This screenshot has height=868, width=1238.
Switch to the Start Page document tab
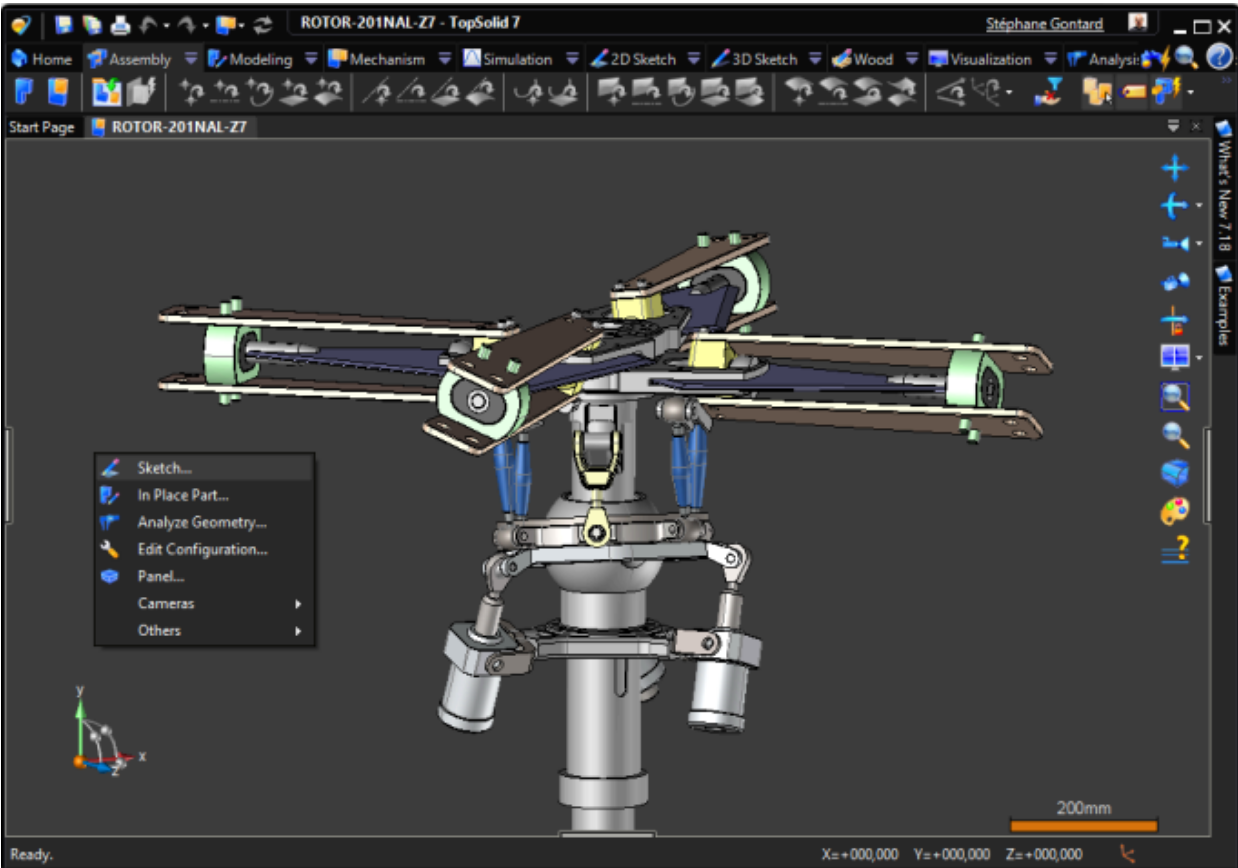42,127
